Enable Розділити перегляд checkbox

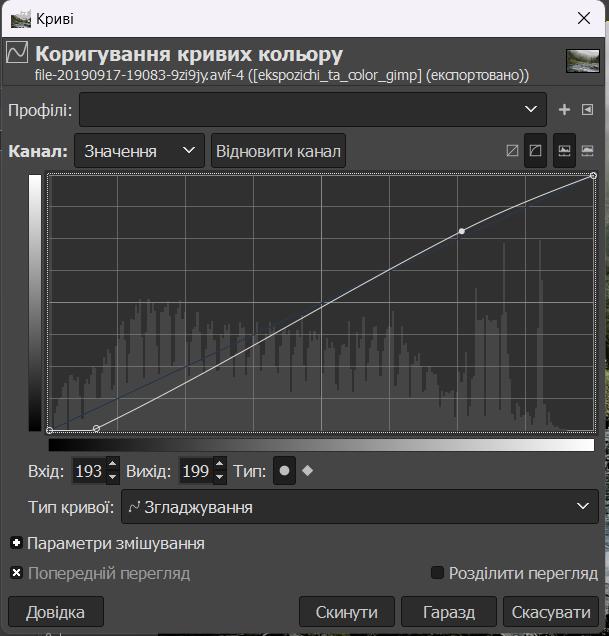click(437, 573)
